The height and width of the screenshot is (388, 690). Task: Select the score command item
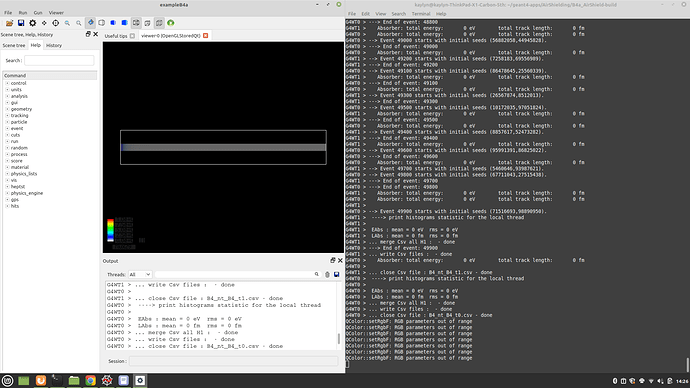coord(17,161)
